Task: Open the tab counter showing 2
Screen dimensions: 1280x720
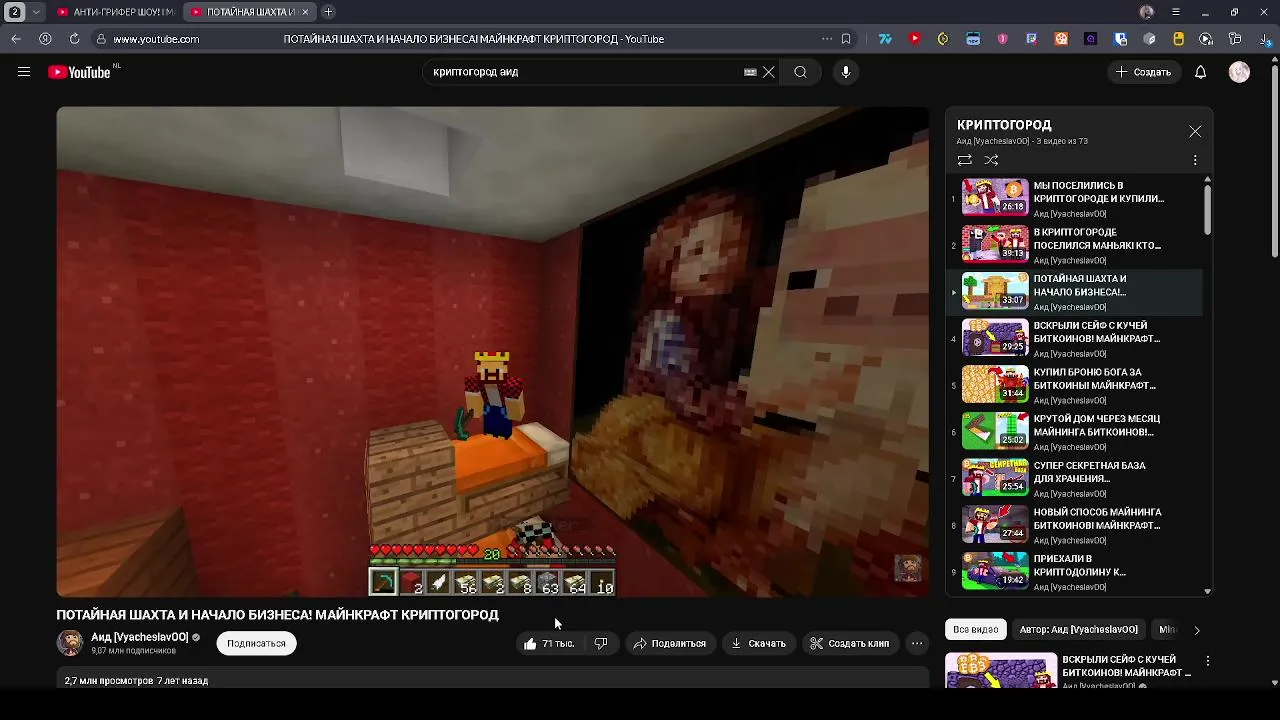Action: [x=15, y=12]
